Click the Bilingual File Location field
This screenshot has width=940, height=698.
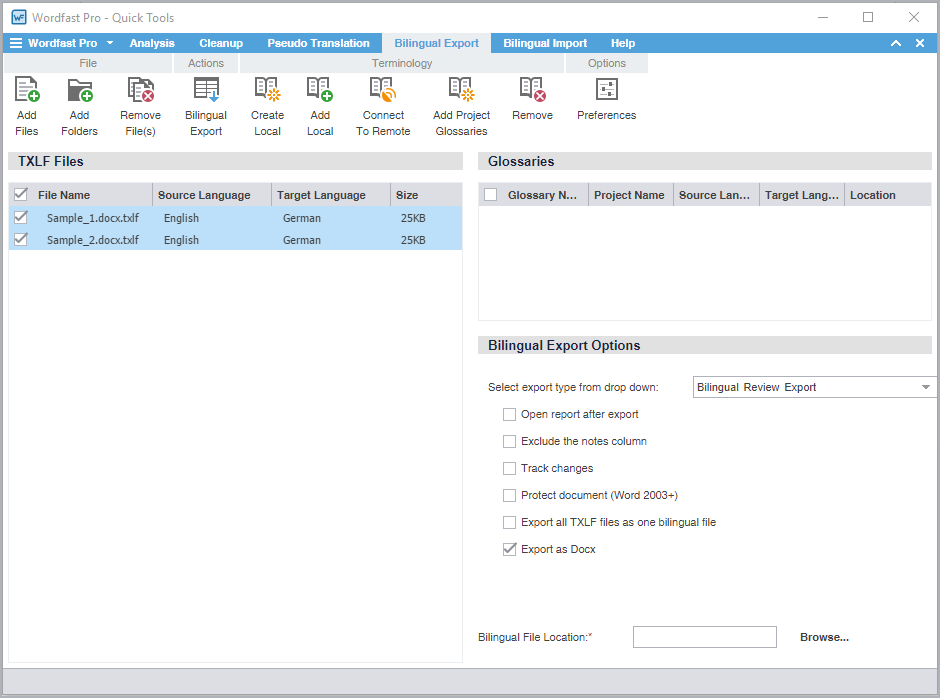[704, 637]
